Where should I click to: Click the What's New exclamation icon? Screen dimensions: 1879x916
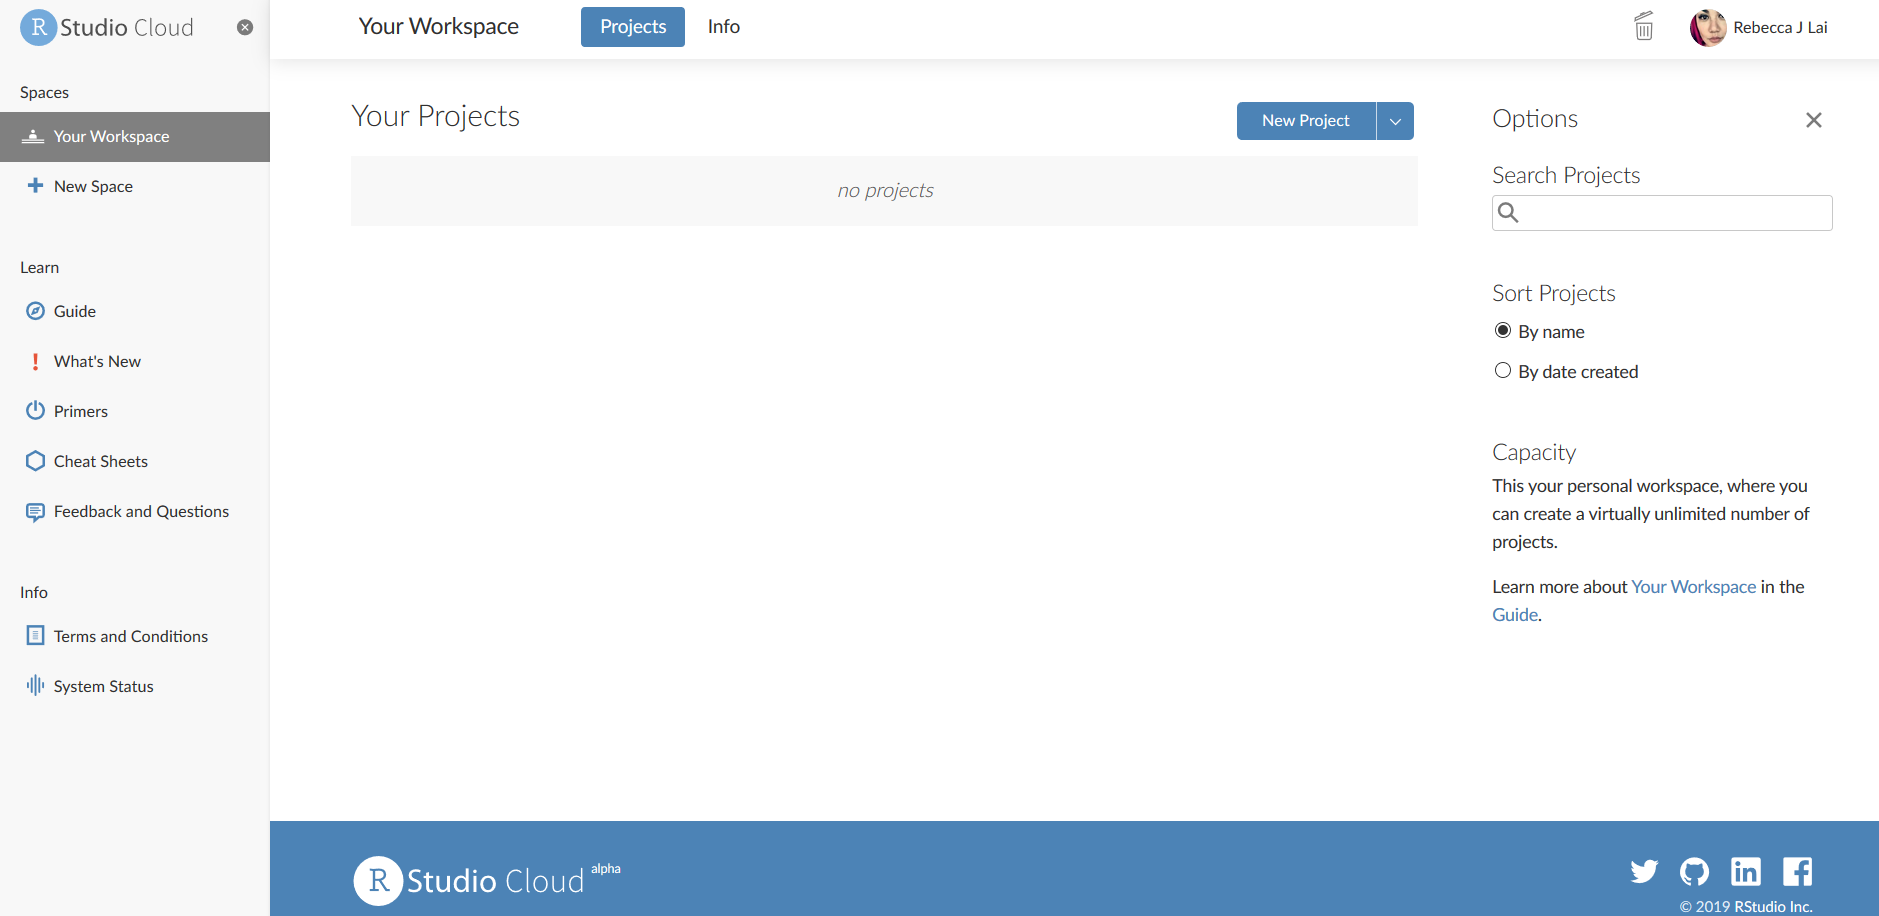pos(35,361)
